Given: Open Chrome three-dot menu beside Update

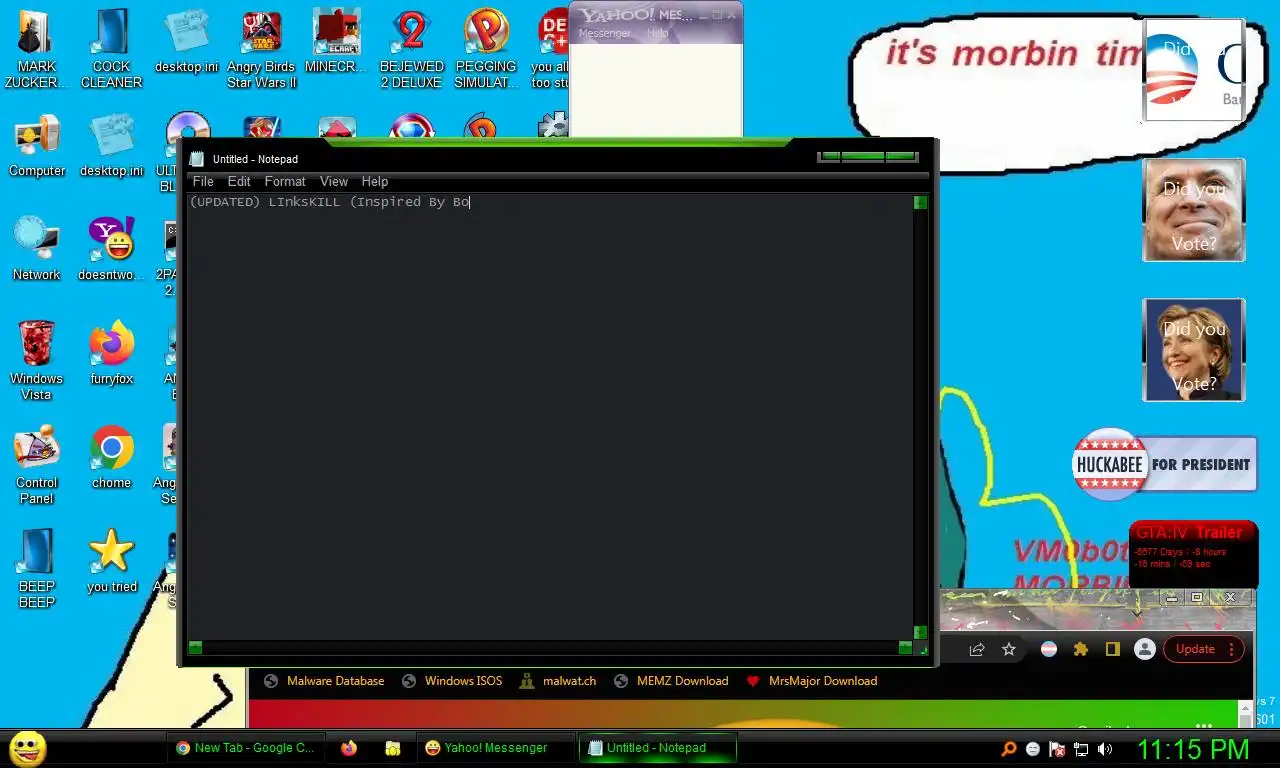Looking at the screenshot, I should [x=1232, y=649].
